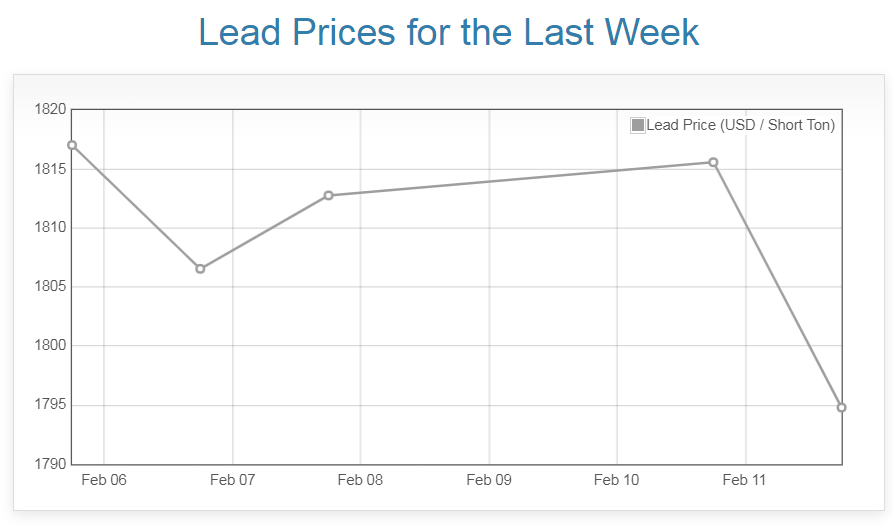This screenshot has height=526, width=893.
Task: Click the 1805 y-axis label
Action: click(x=49, y=287)
